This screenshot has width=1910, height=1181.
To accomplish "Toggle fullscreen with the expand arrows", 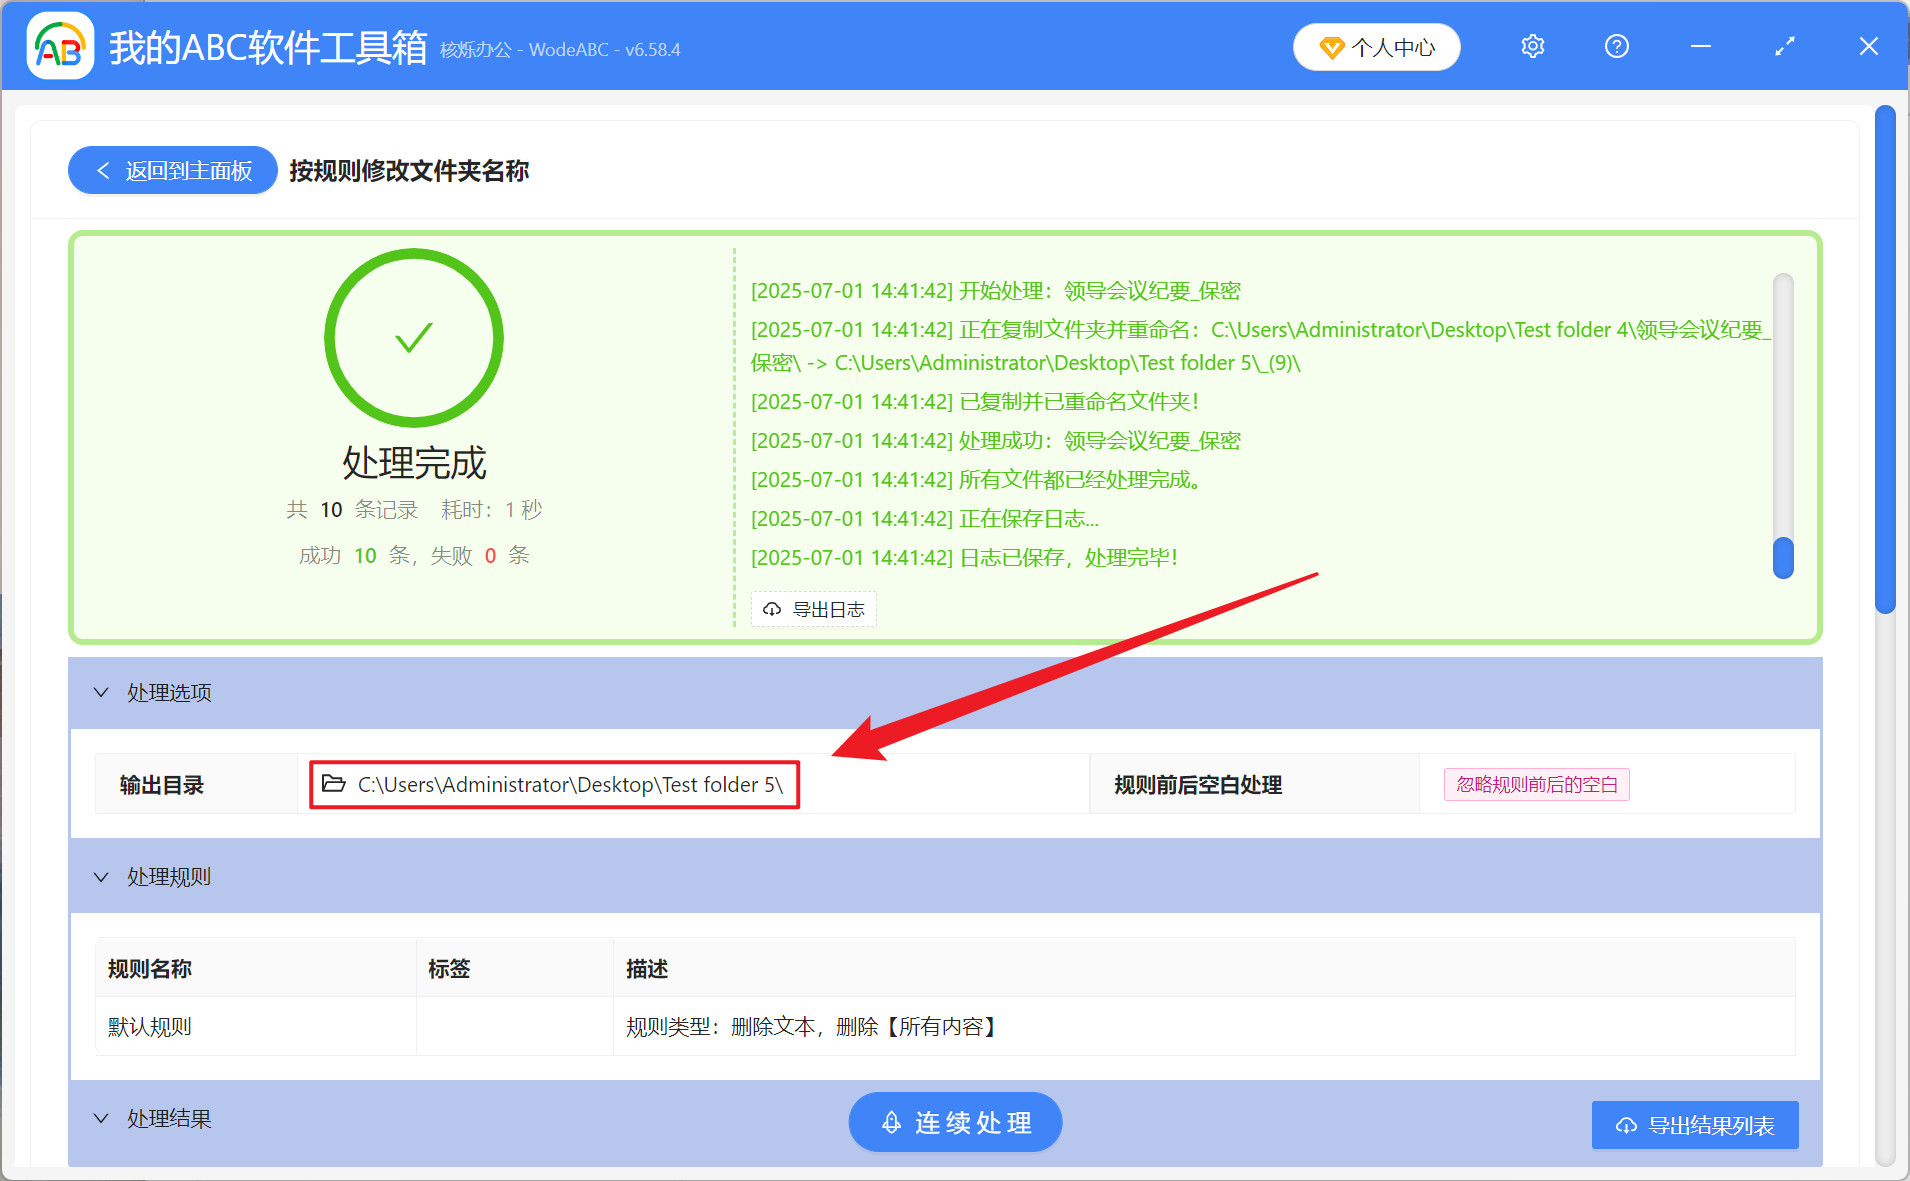I will point(1785,46).
